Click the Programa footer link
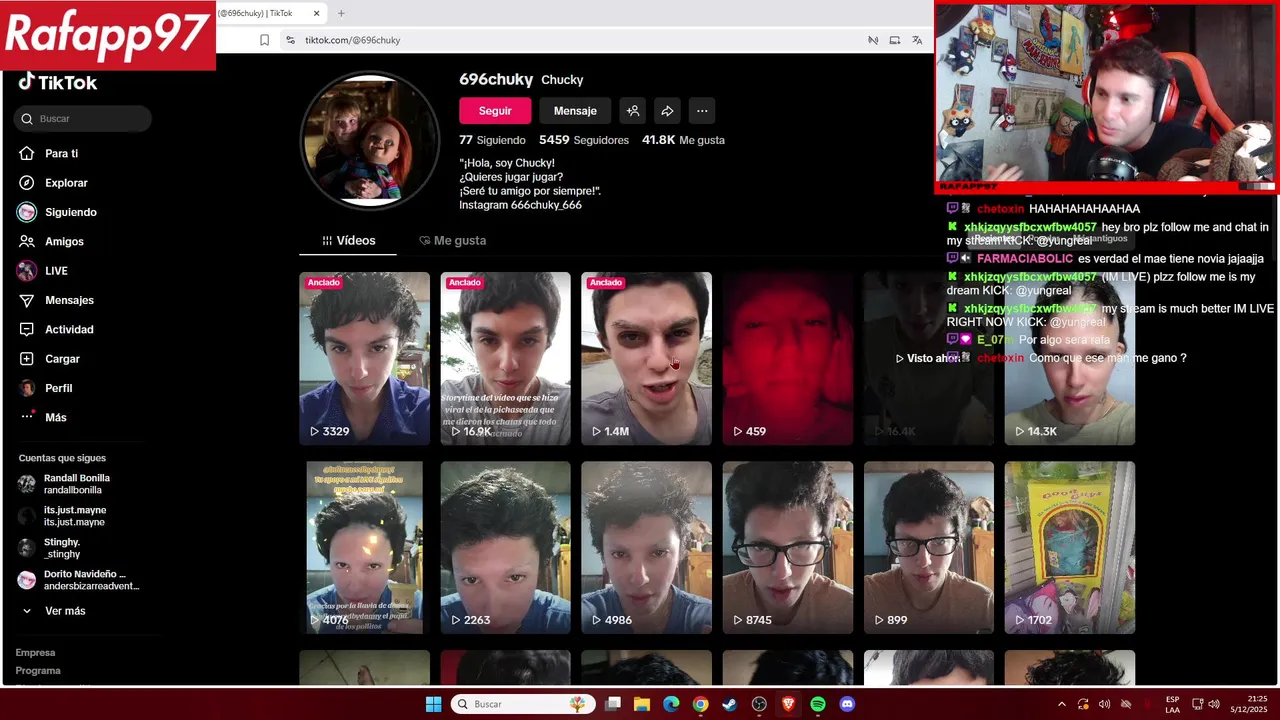1280x720 pixels. (x=38, y=670)
